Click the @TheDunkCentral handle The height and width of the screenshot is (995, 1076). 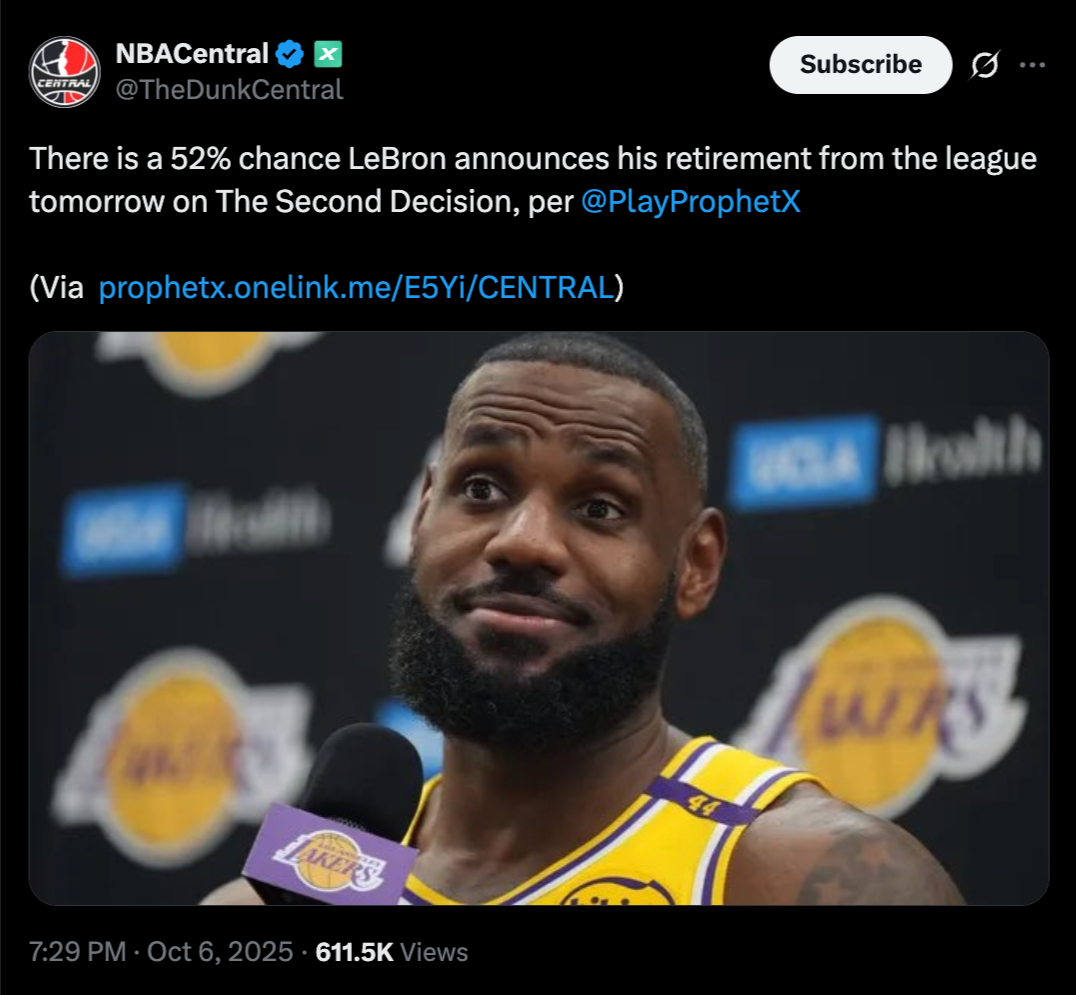(229, 90)
